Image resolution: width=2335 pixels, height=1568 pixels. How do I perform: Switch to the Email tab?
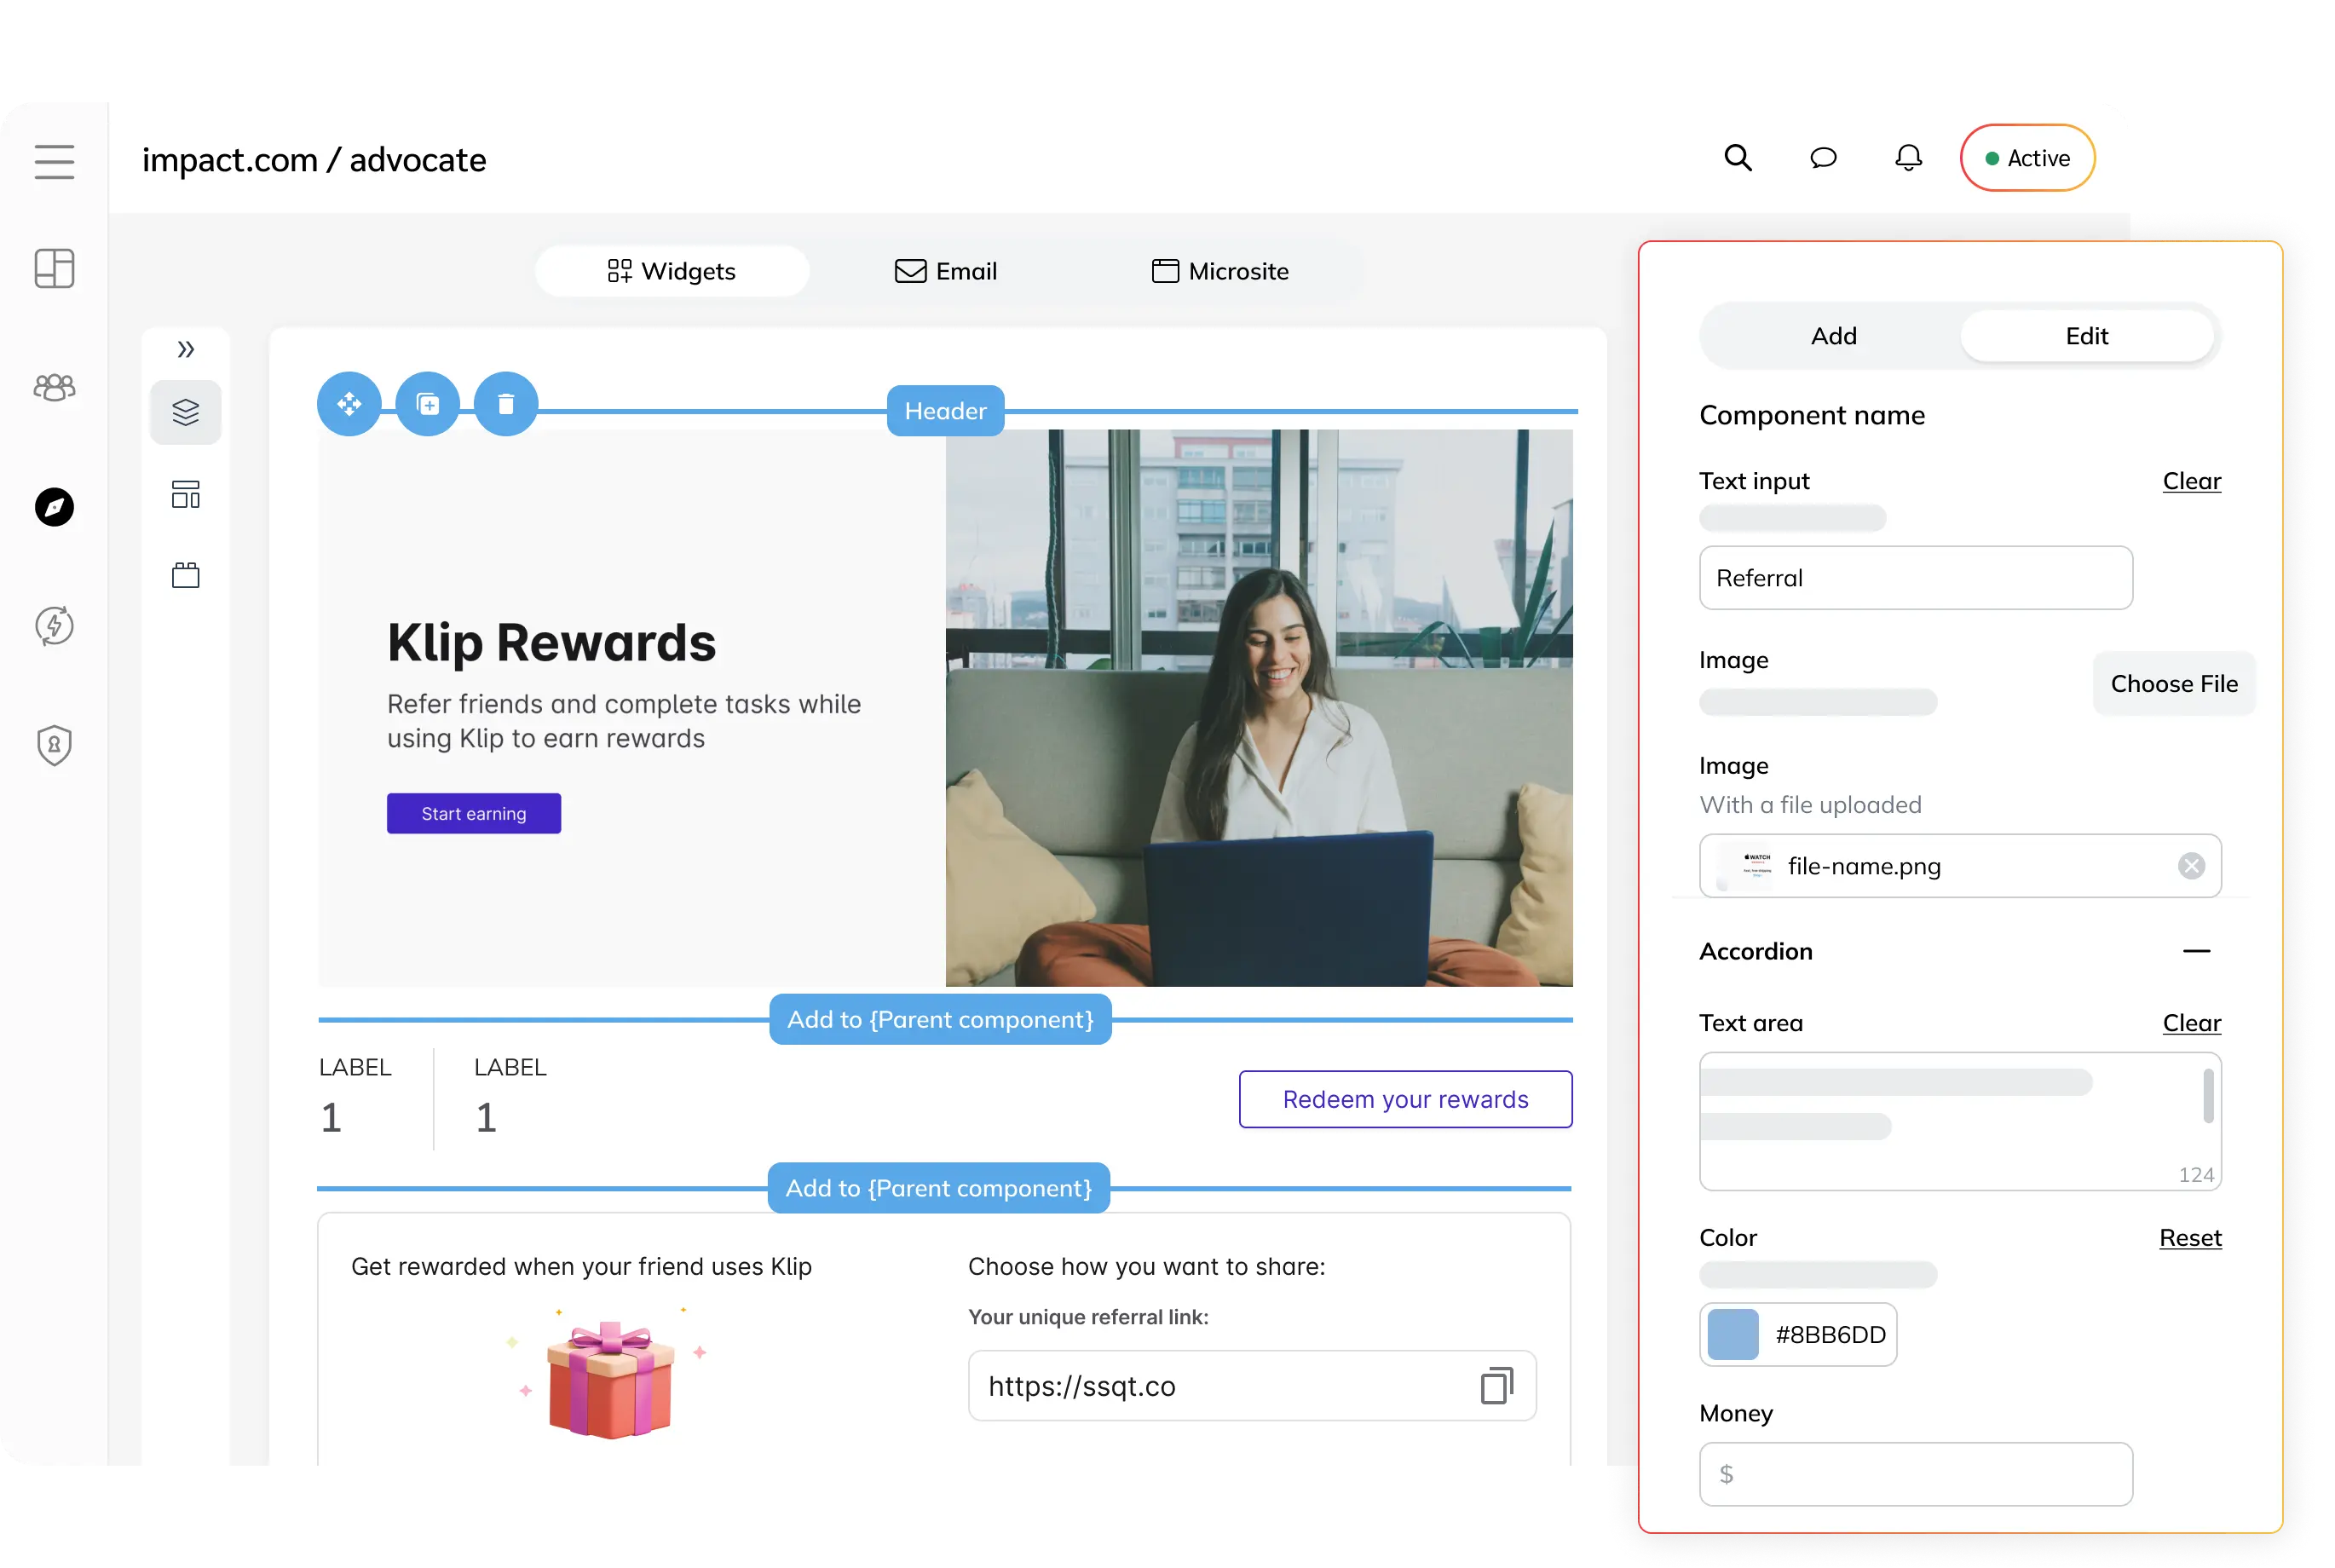944,270
